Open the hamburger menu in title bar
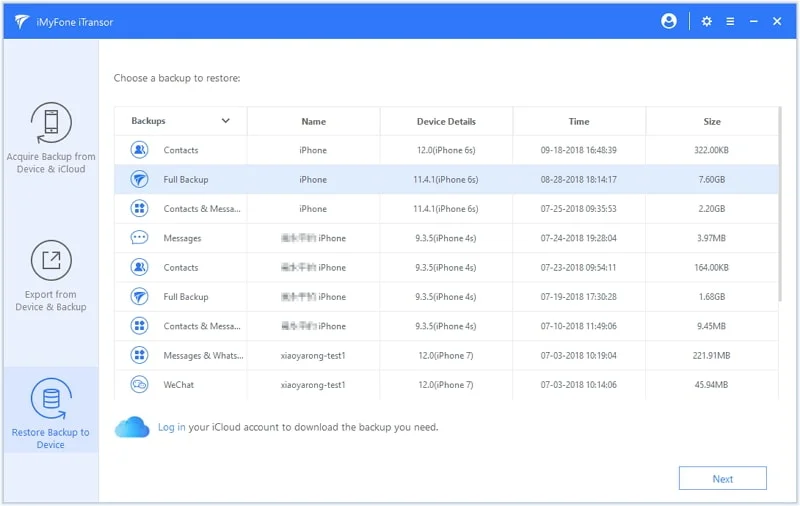The height and width of the screenshot is (506, 800). tap(730, 21)
